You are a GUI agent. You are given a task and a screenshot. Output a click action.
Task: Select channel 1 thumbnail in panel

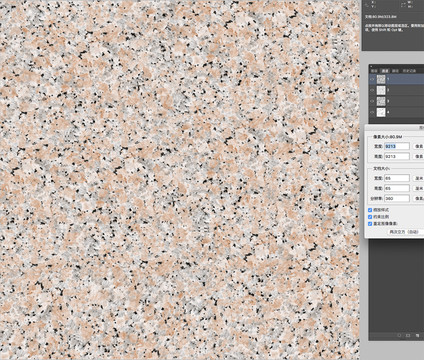[x=381, y=79]
